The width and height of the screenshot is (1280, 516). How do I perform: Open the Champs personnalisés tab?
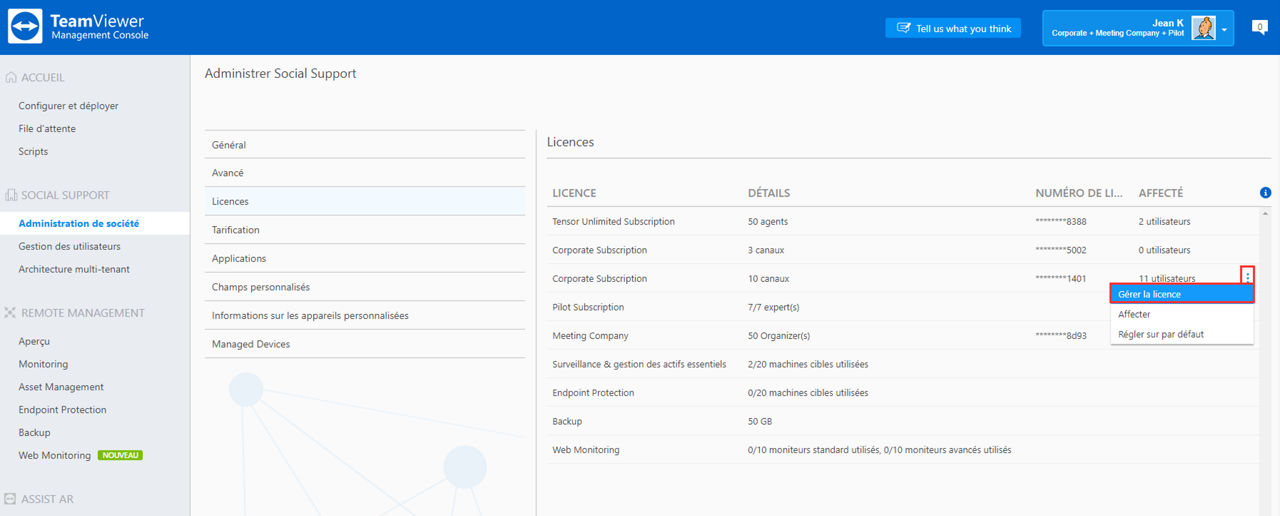click(365, 287)
